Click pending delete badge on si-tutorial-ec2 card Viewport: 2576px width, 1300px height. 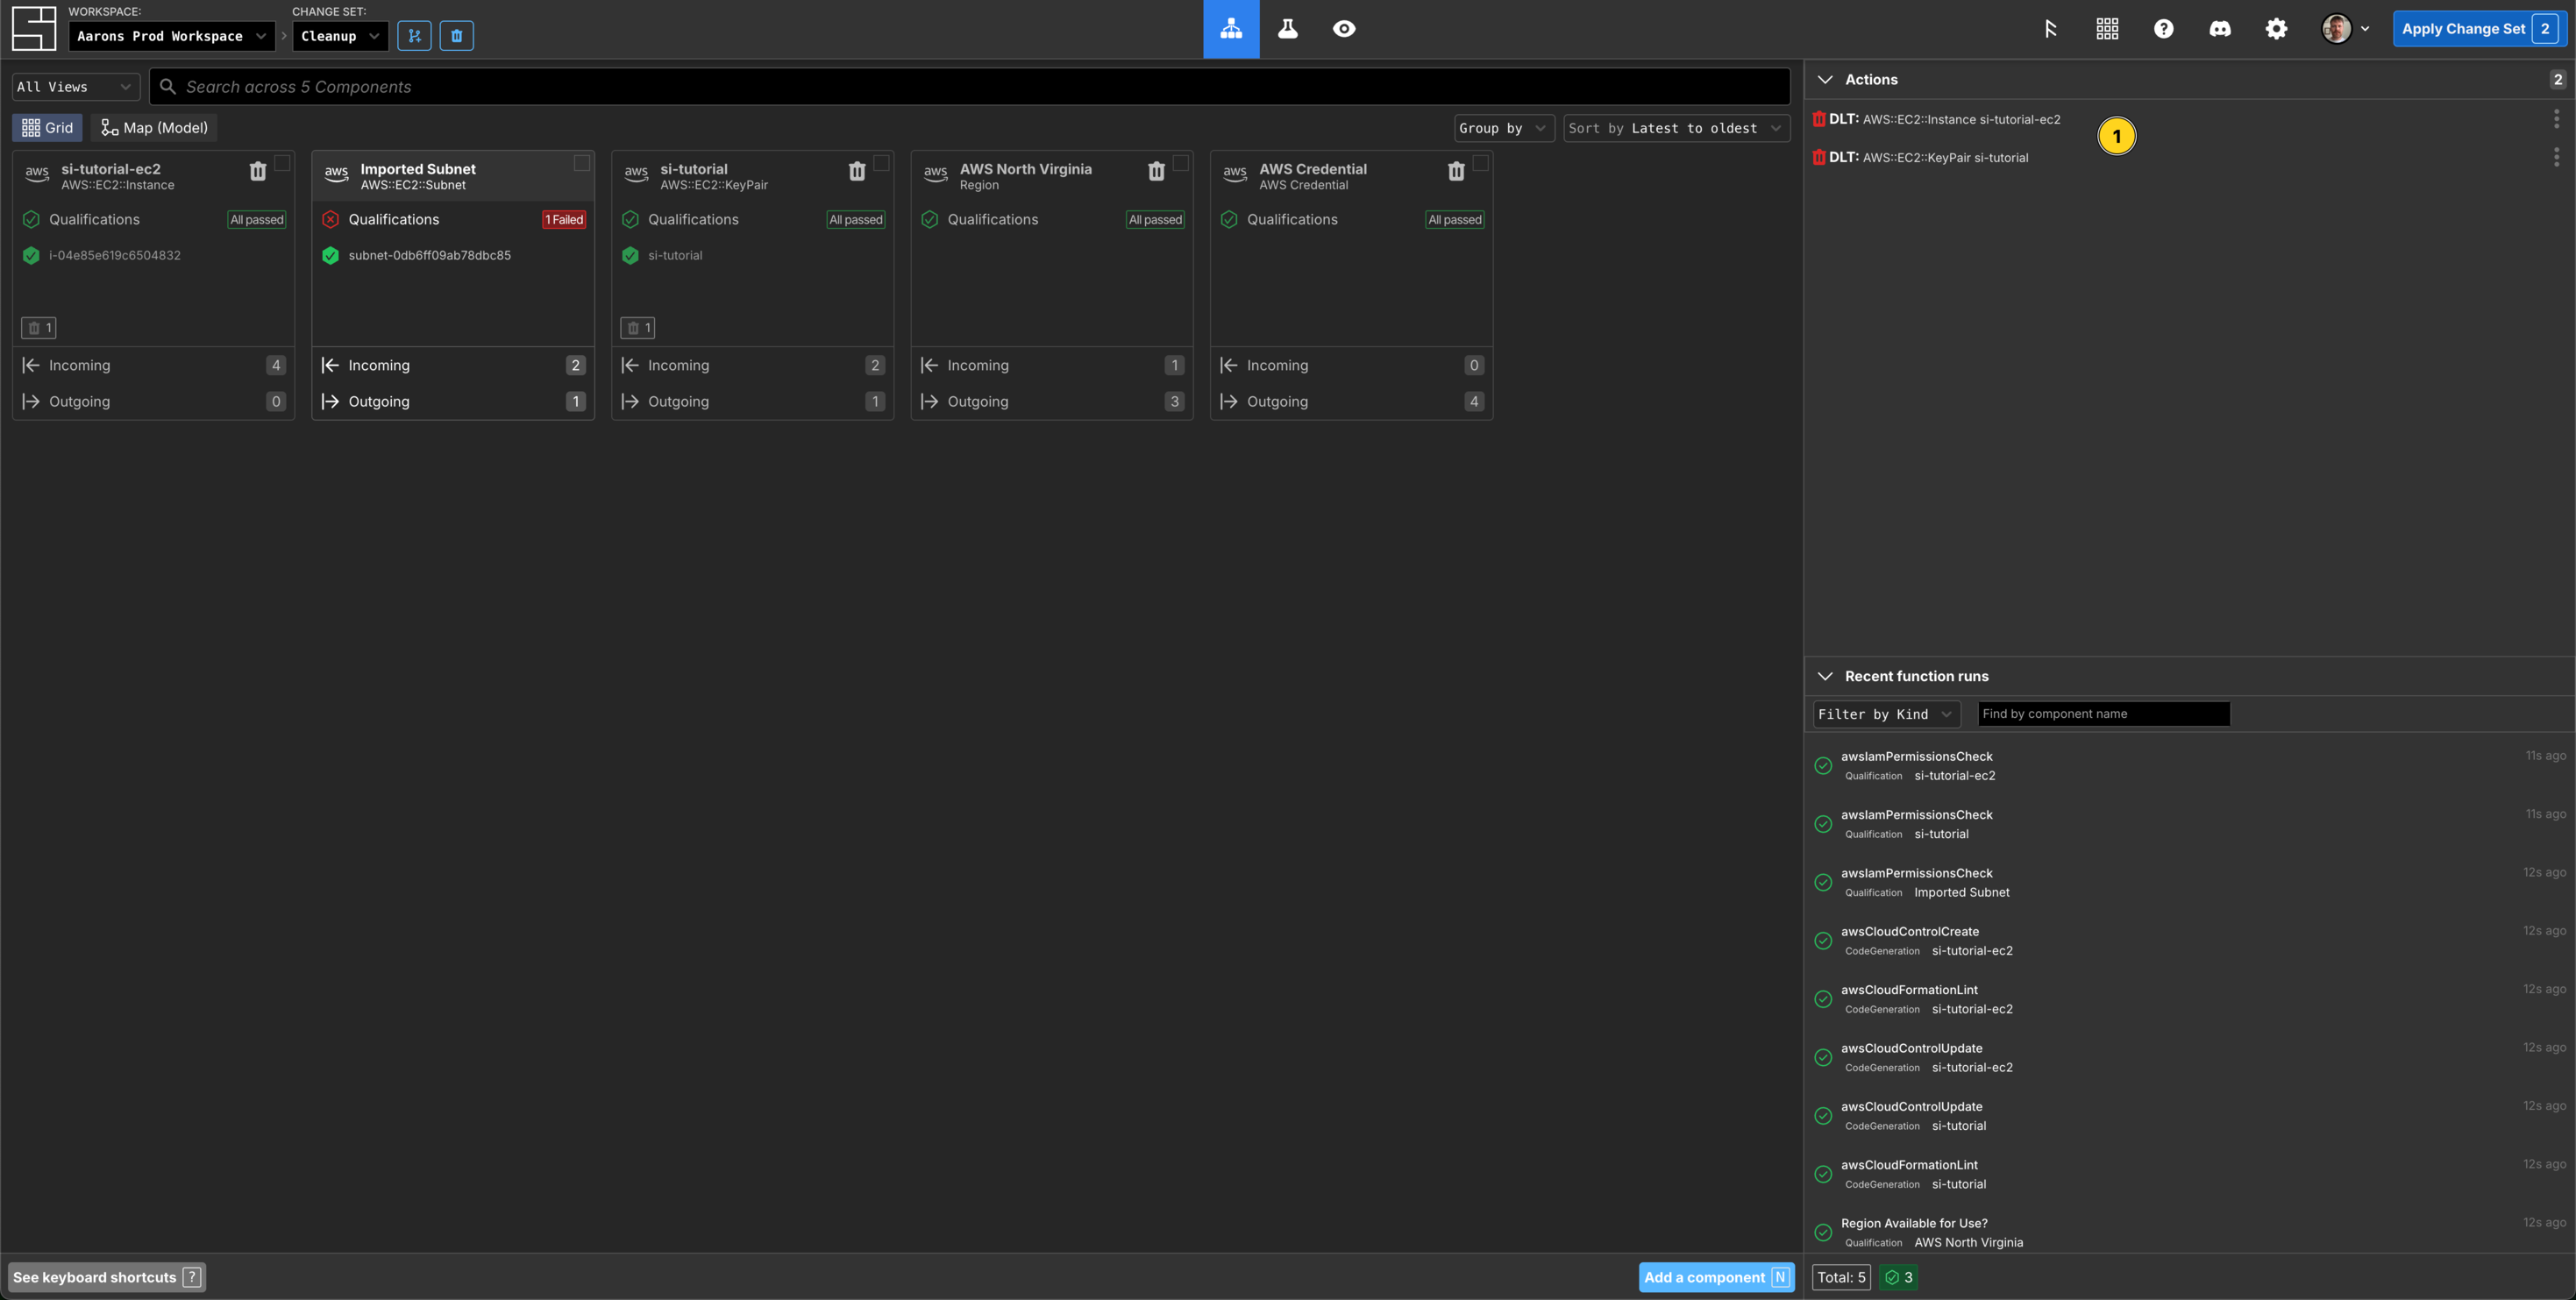39,328
